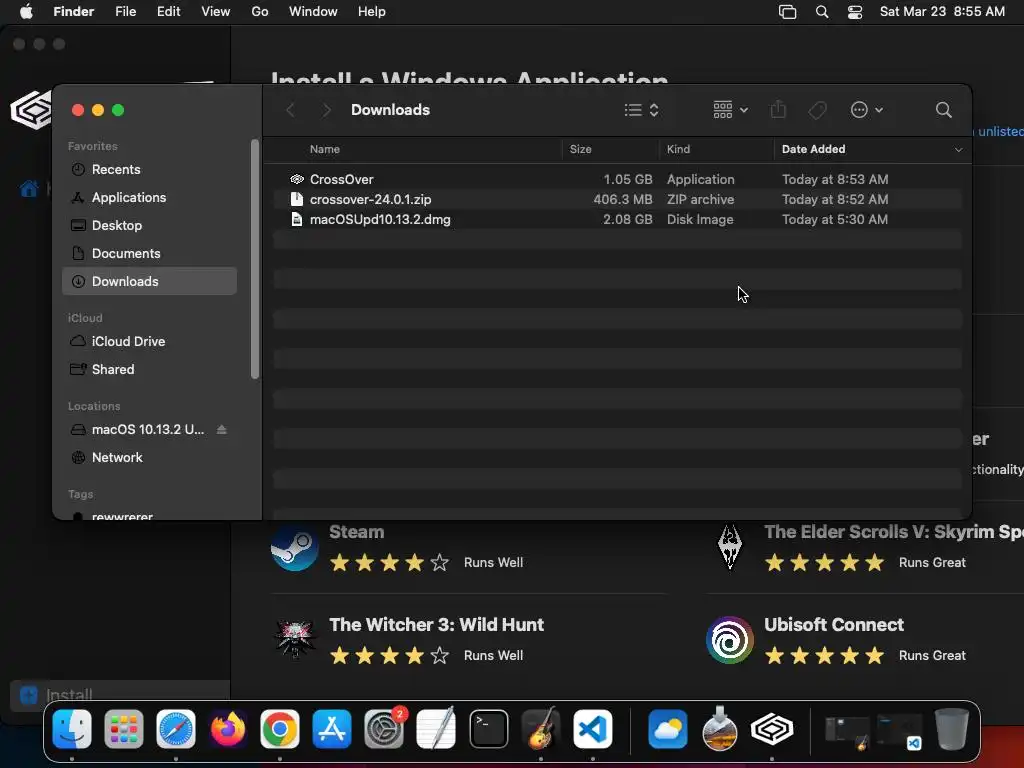This screenshot has width=1024, height=768.
Task: Sort by Date Added column header
Action: [813, 150]
